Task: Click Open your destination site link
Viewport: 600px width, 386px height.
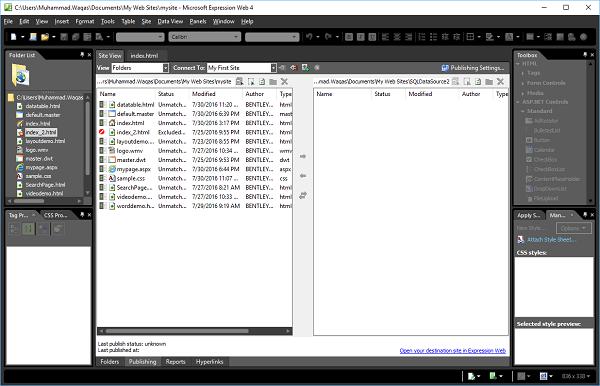Action: tap(453, 350)
